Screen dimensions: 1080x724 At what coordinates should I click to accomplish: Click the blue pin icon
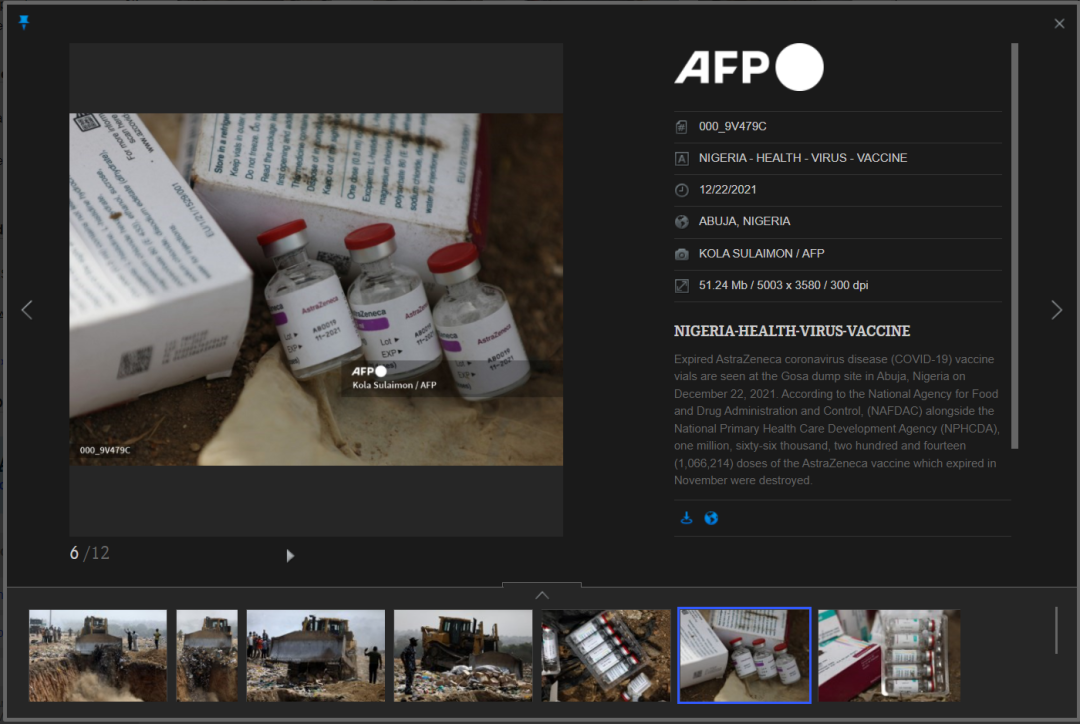pos(23,22)
